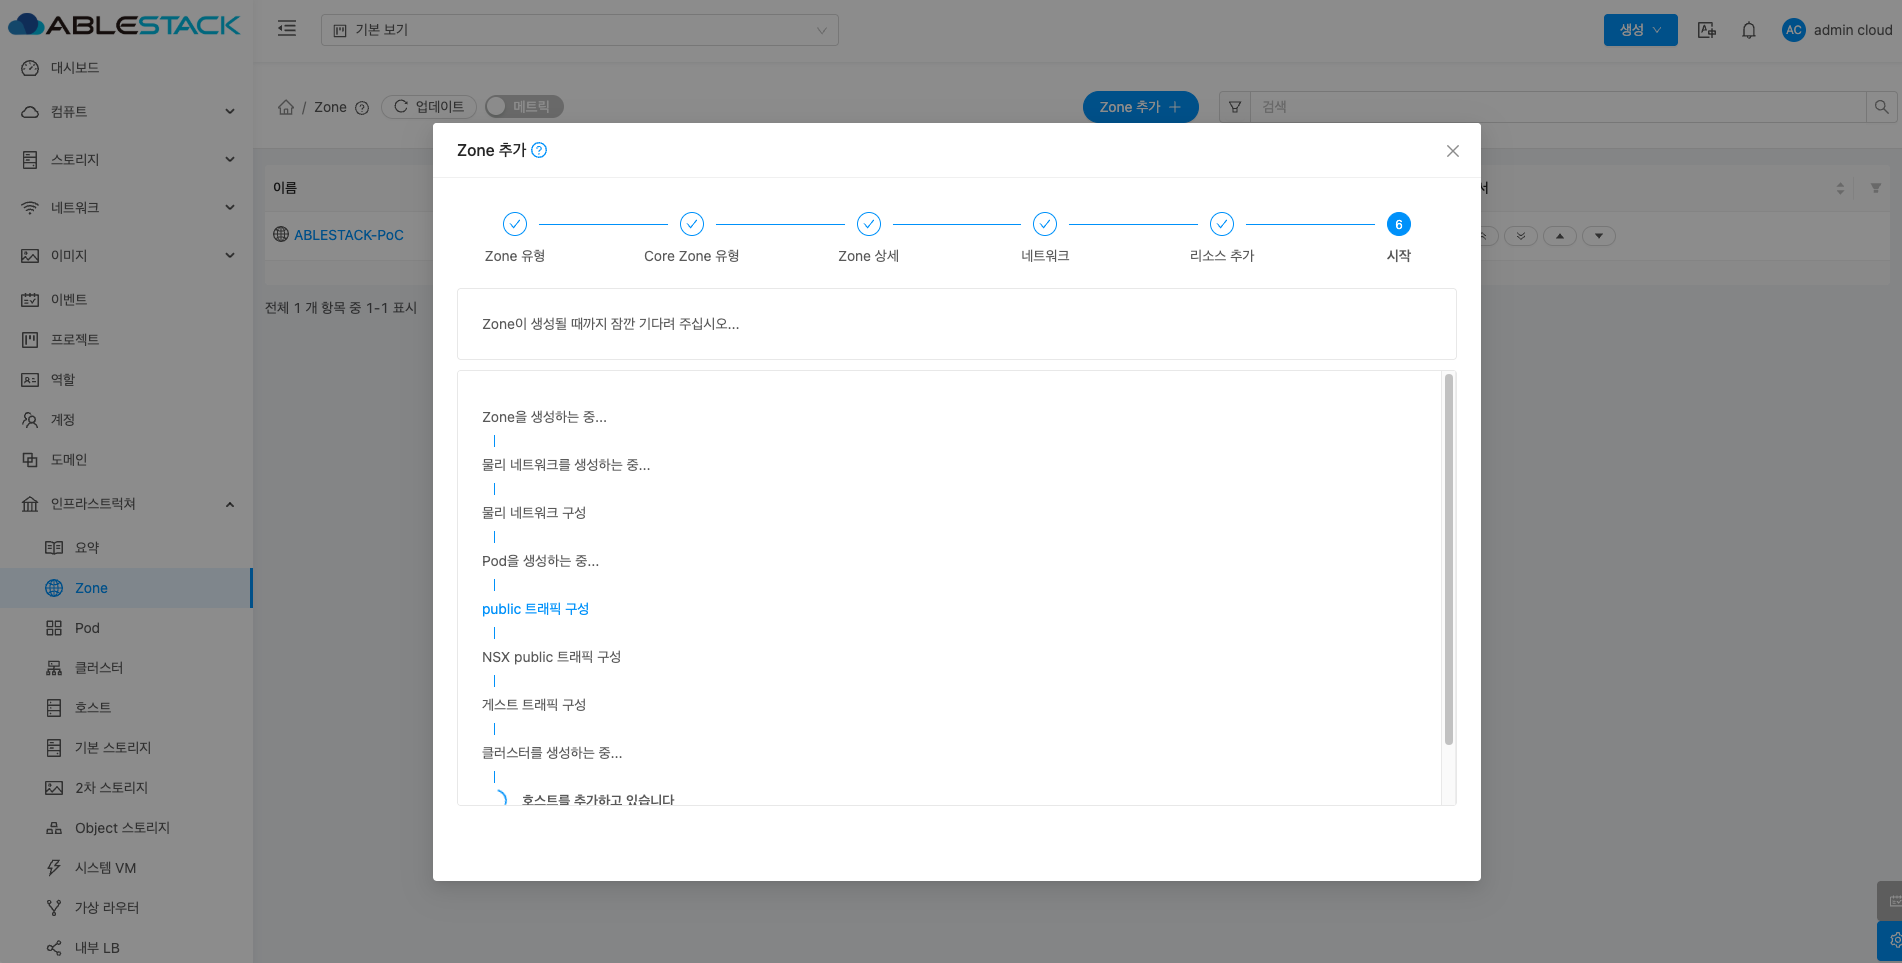Click the settings gear at bottom right

point(1891,941)
